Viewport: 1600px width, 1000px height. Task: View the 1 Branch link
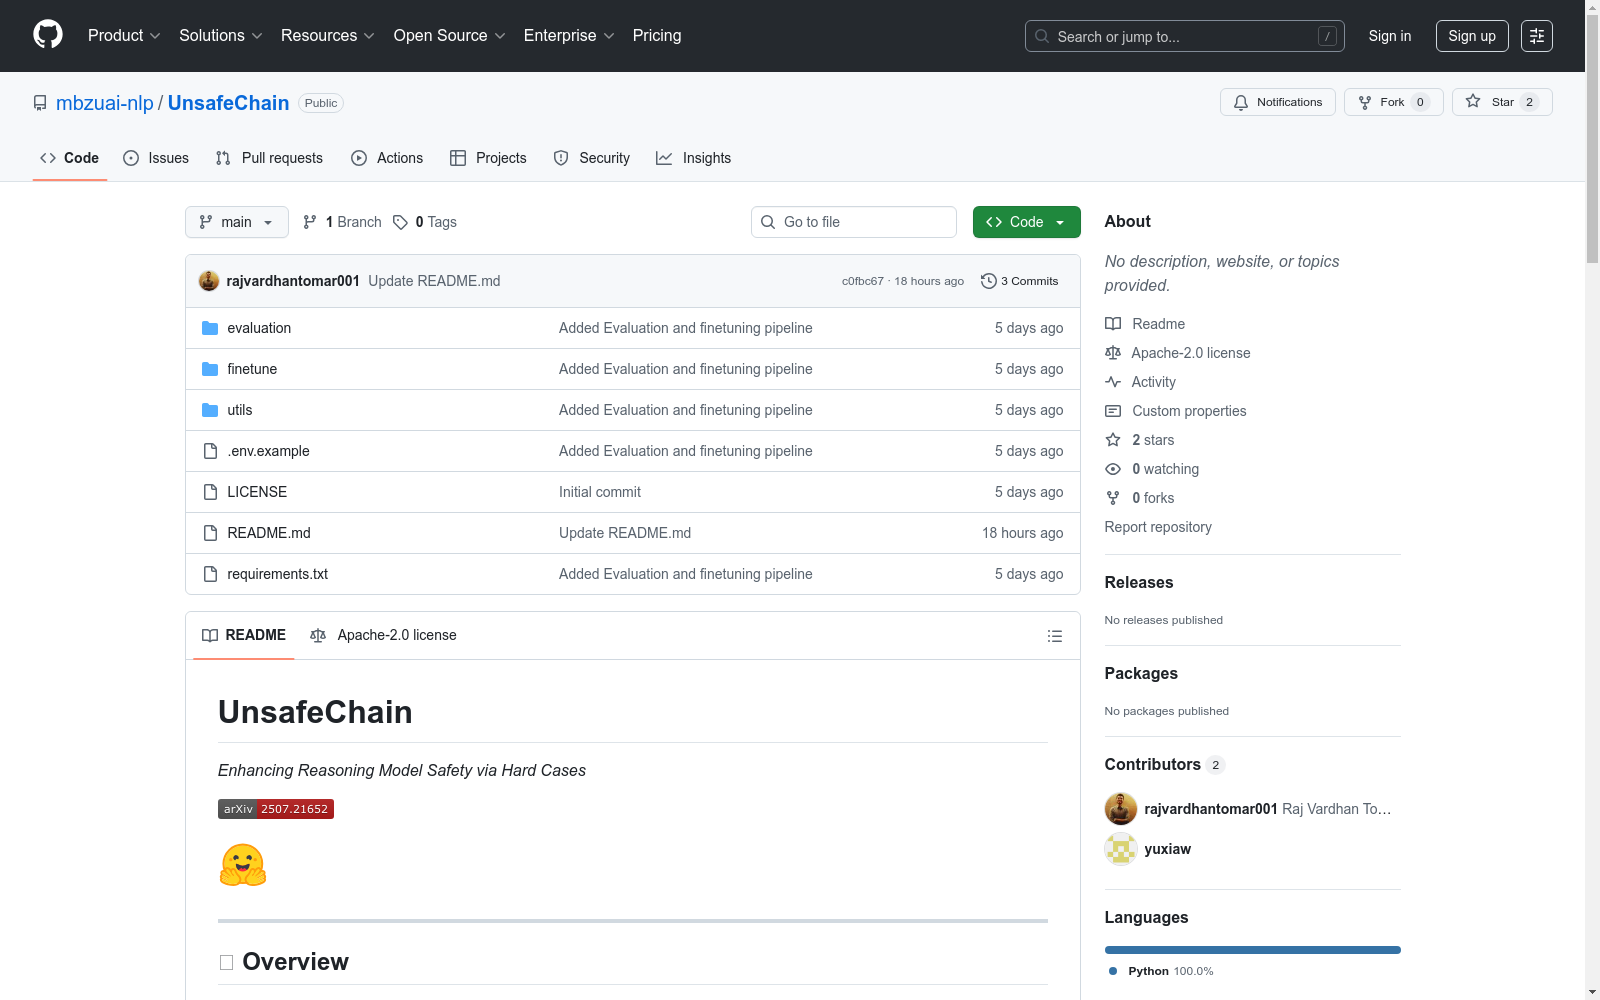[x=342, y=222]
